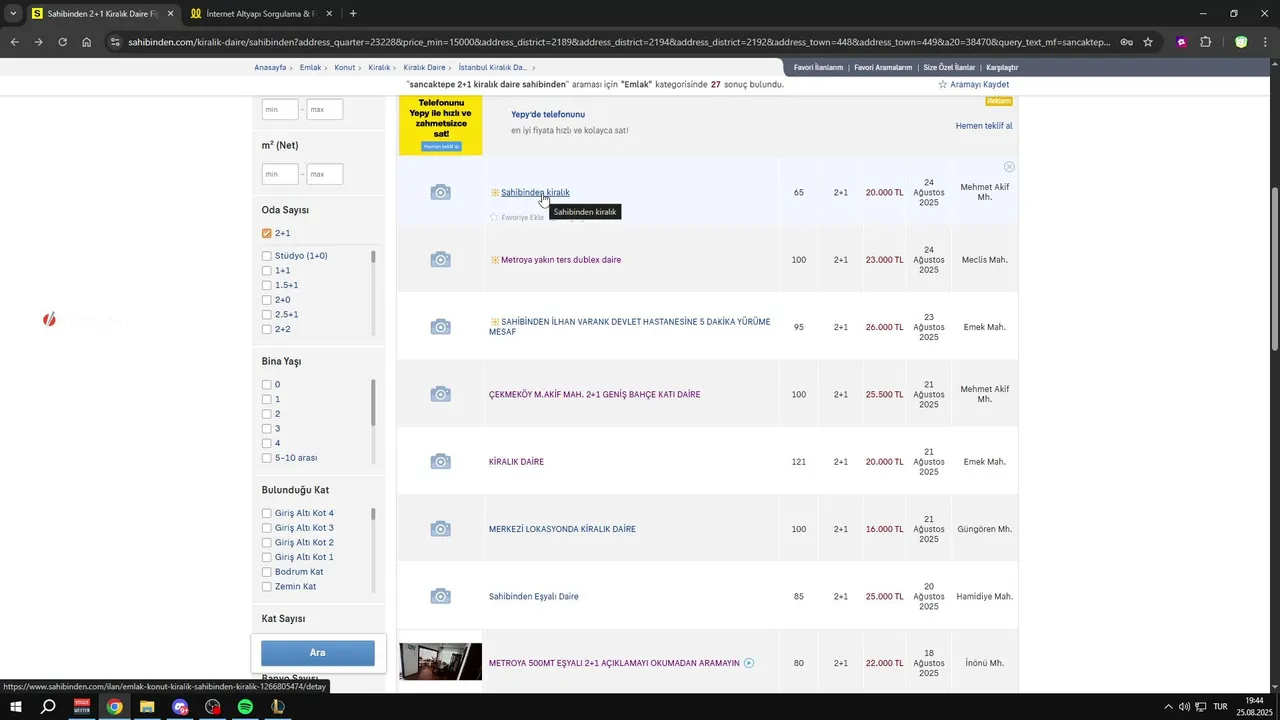1280x720 pixels.
Task: Expand the Kat Sayısı filter section
Action: [x=283, y=619]
